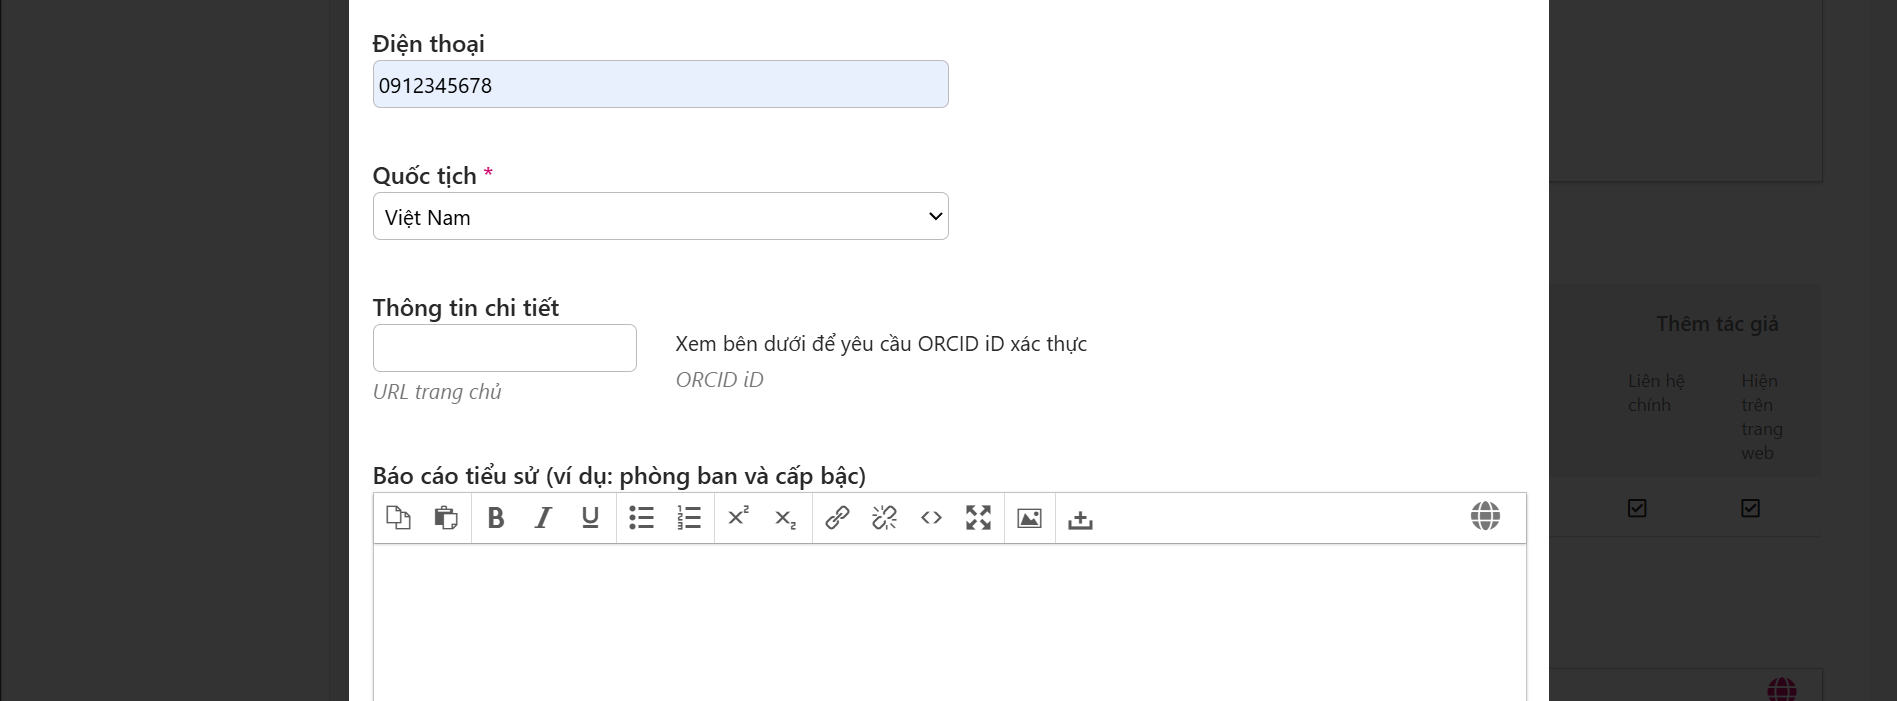
Task: Open the Quốc tịch dropdown
Action: click(x=660, y=217)
